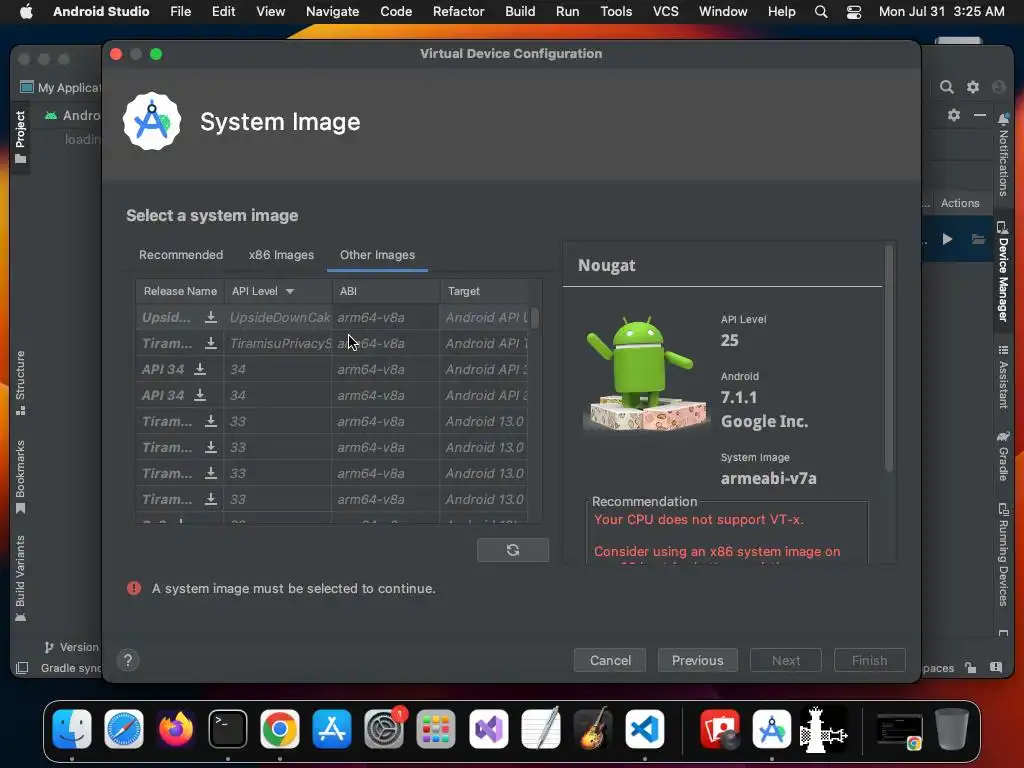Image resolution: width=1024 pixels, height=768 pixels.
Task: Open Photo Booth from the dock
Action: click(x=720, y=729)
